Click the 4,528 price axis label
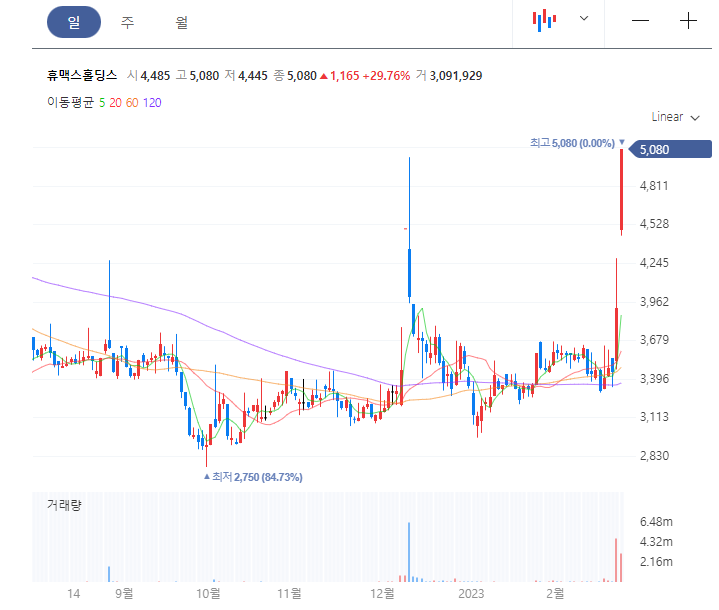Image resolution: width=719 pixels, height=610 pixels. pyautogui.click(x=654, y=224)
